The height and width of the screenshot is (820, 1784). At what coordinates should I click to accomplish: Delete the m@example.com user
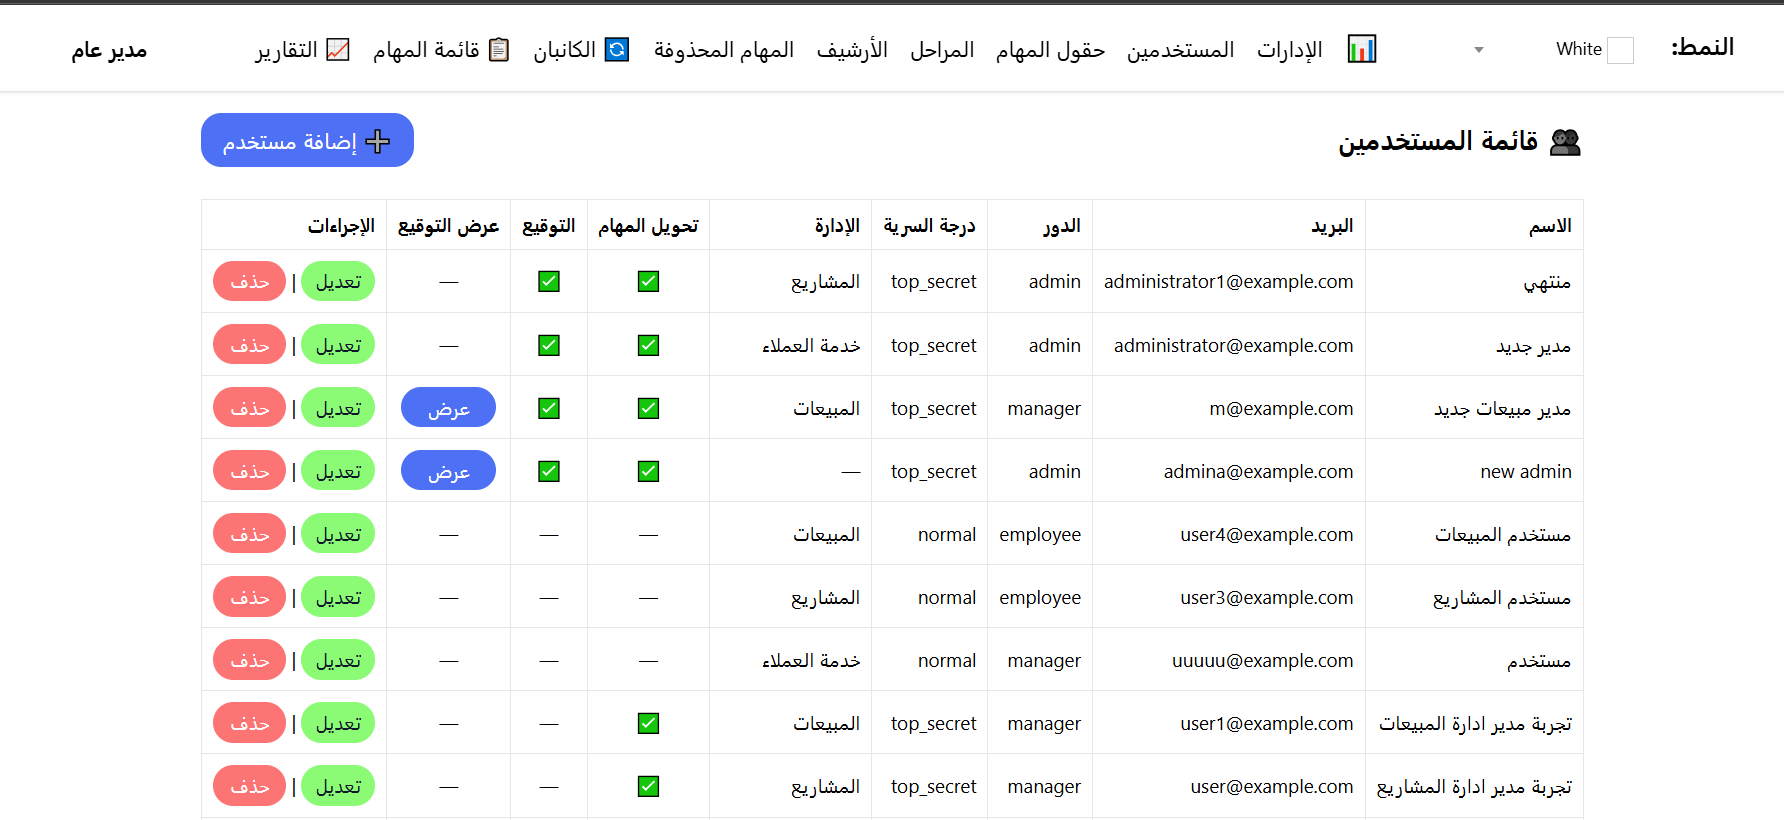[250, 407]
